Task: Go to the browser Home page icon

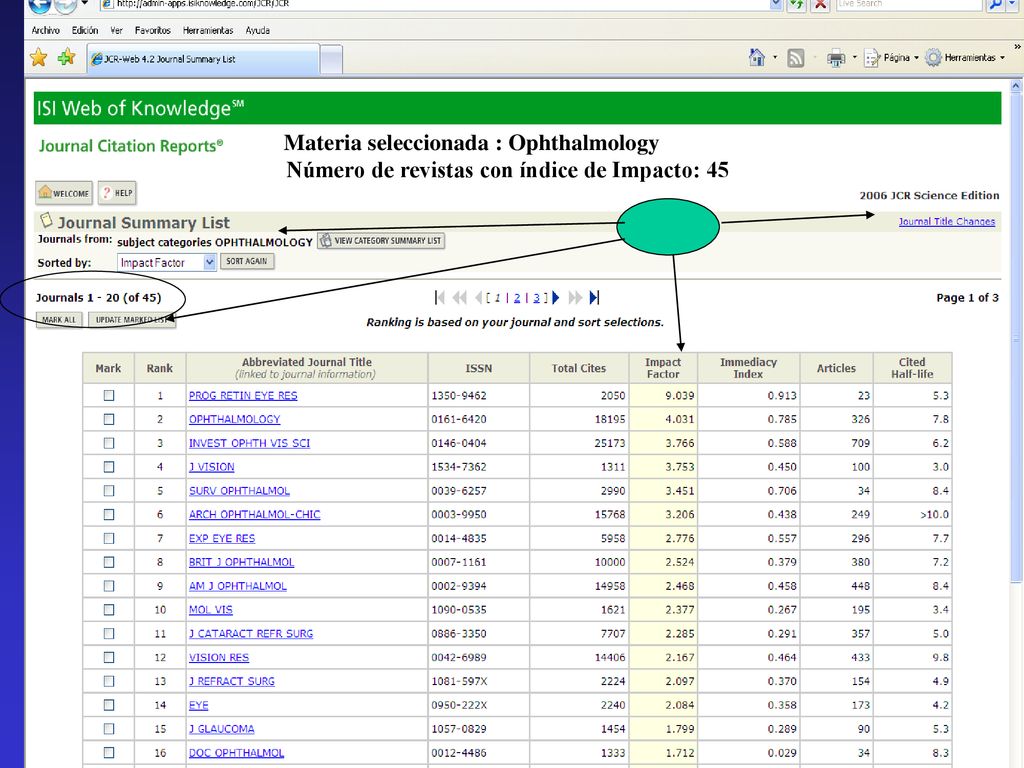Action: pyautogui.click(x=757, y=57)
